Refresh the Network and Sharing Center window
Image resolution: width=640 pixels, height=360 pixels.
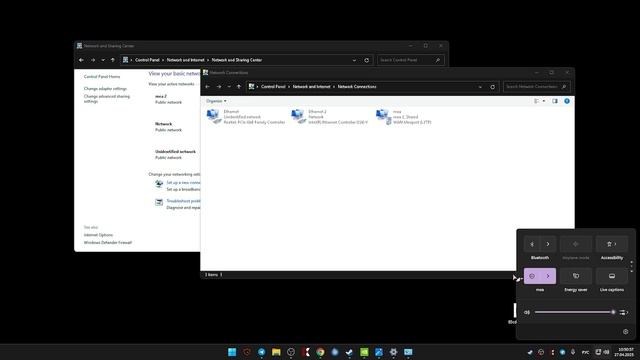point(367,60)
